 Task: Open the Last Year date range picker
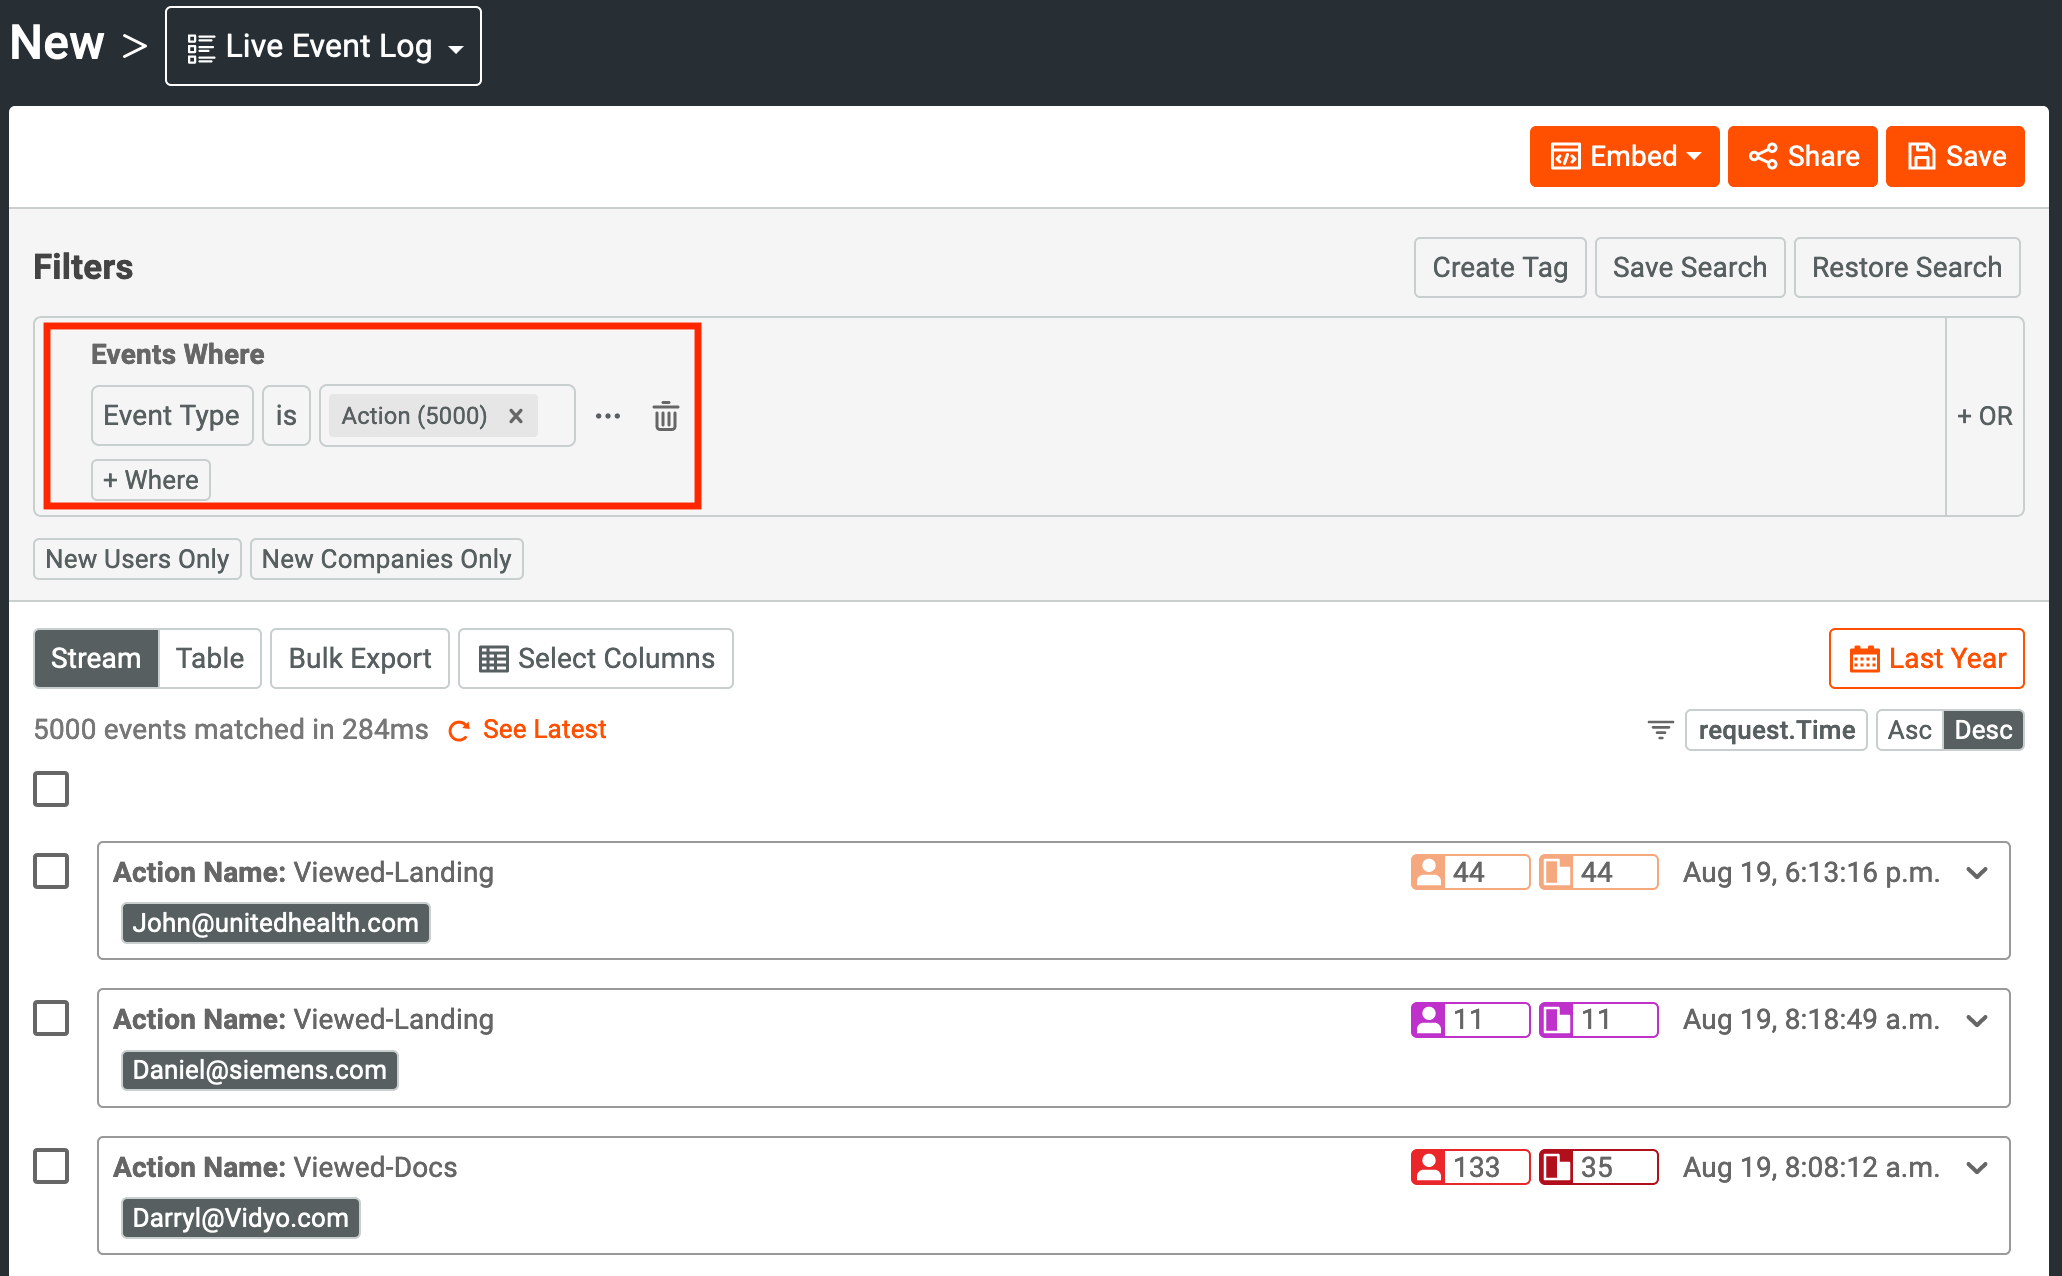click(x=1926, y=658)
